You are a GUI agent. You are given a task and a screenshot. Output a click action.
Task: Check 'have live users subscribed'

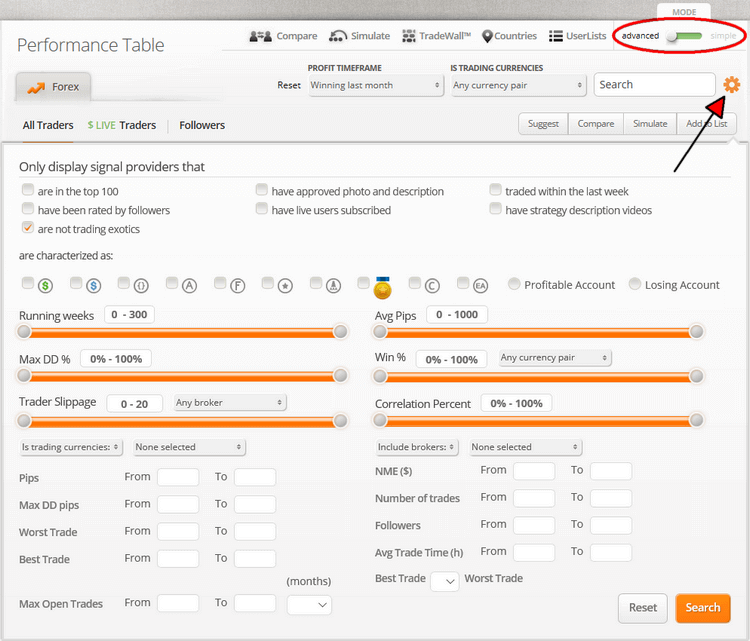(262, 208)
